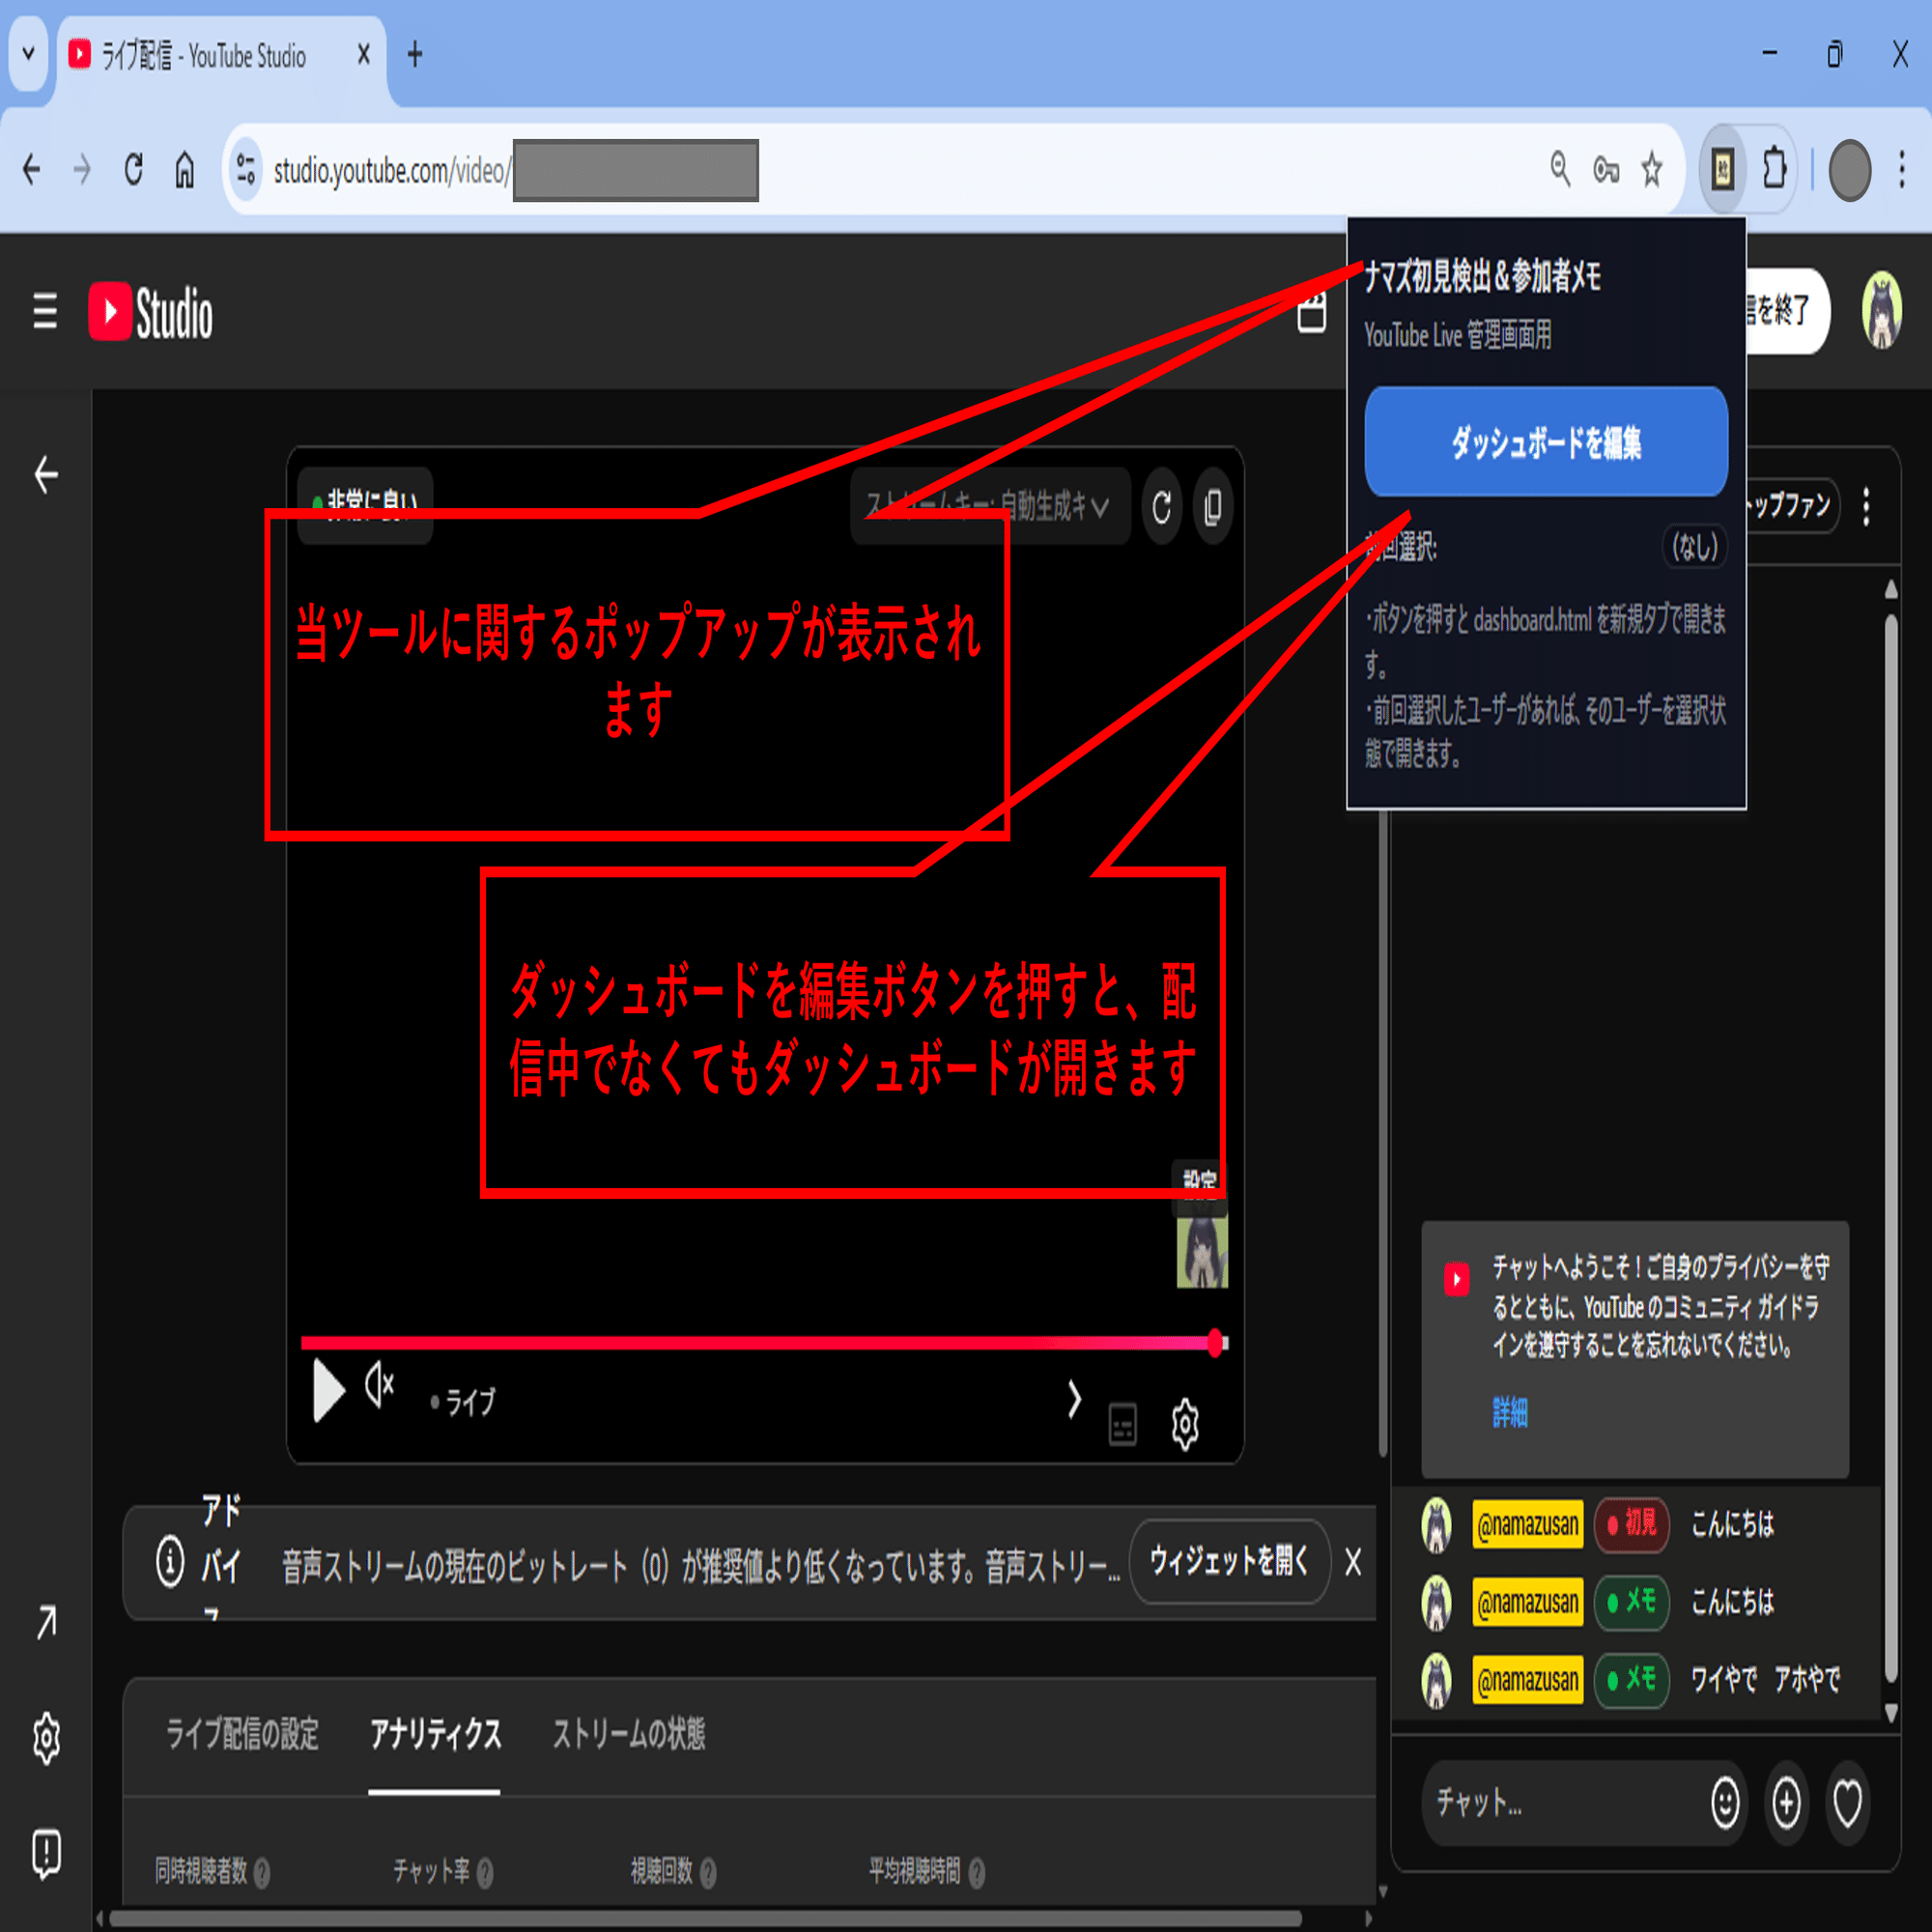Open the chat options three-dot menu
1932x1932 pixels.
(x=1867, y=506)
